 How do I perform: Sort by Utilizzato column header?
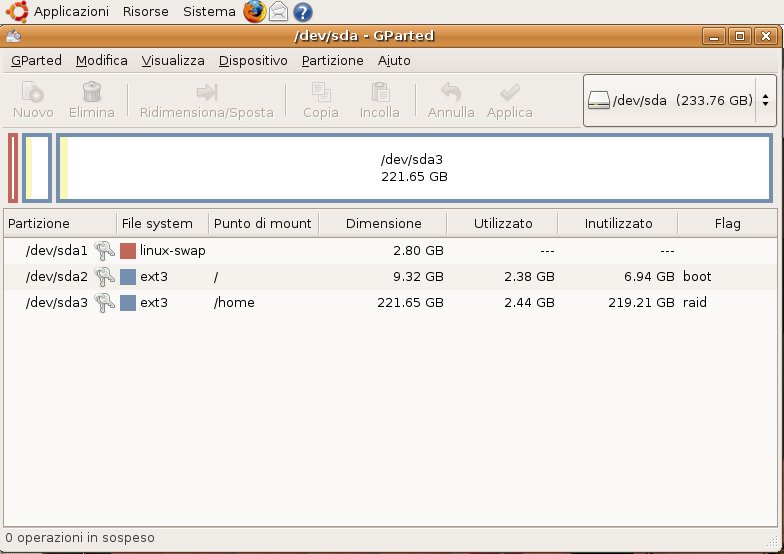tap(502, 224)
